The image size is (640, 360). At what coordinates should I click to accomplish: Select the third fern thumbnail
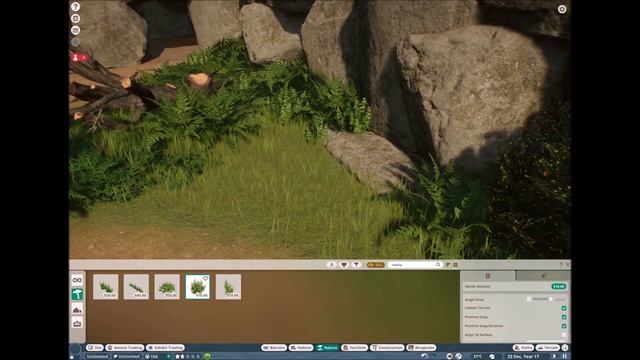tap(167, 287)
